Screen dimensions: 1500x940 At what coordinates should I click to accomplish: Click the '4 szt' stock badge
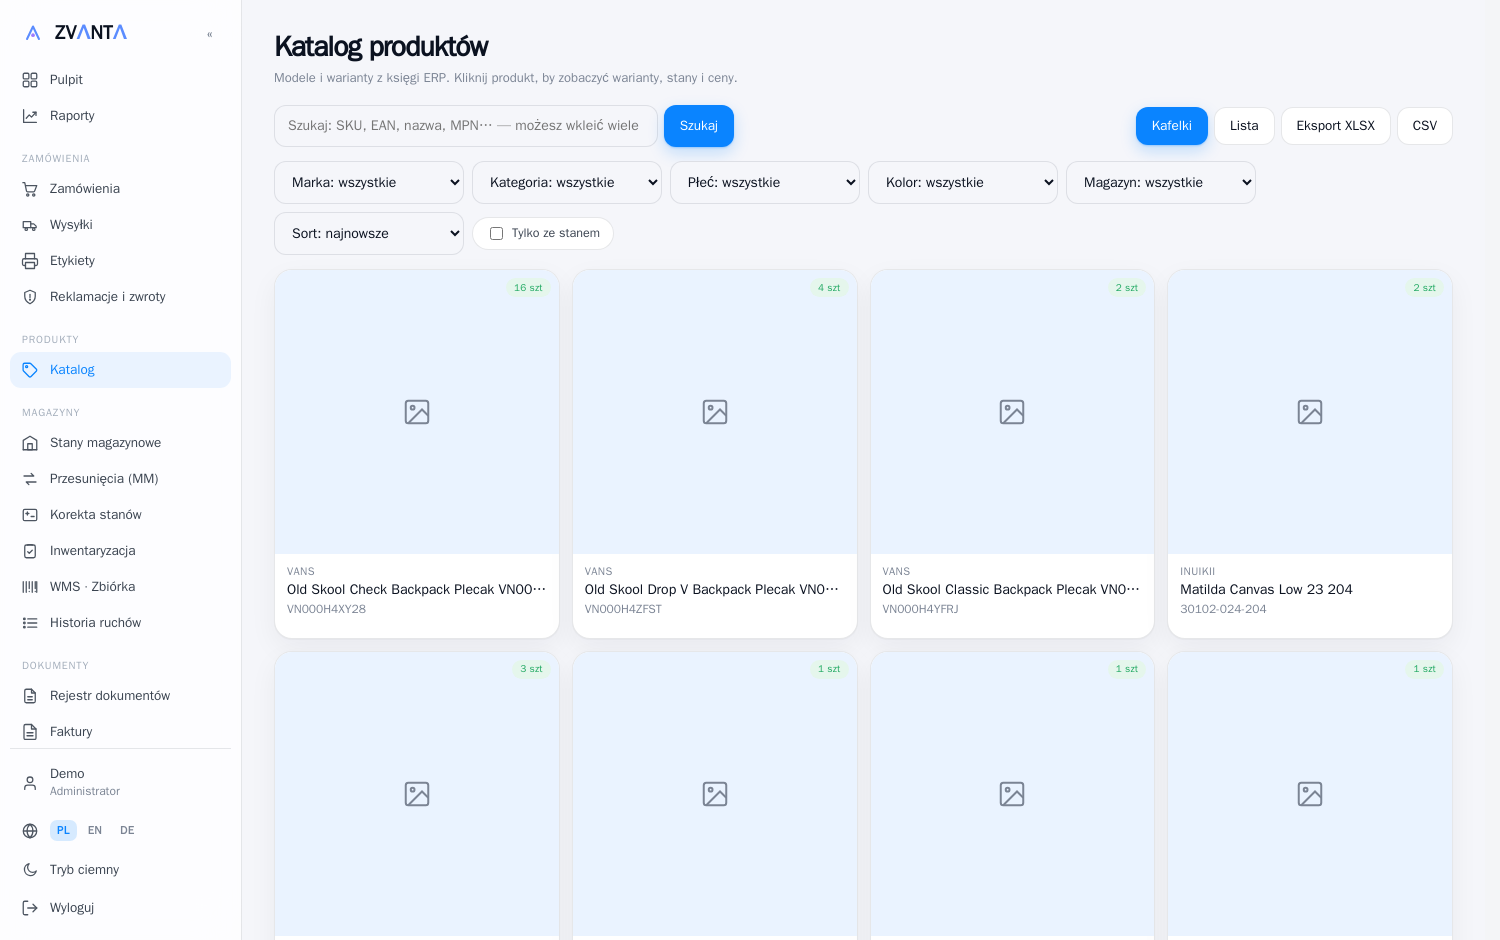click(829, 288)
